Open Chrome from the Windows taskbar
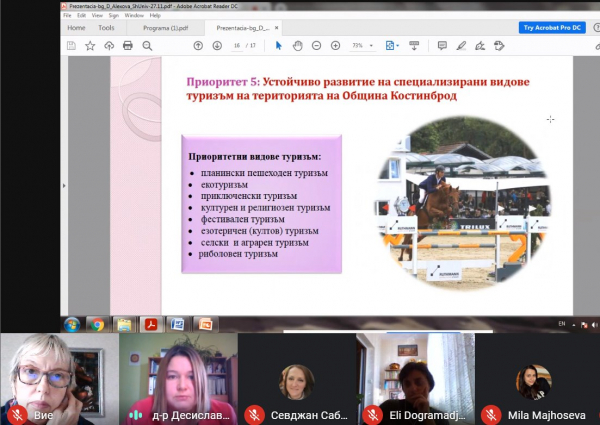The image size is (600, 425). (96, 324)
